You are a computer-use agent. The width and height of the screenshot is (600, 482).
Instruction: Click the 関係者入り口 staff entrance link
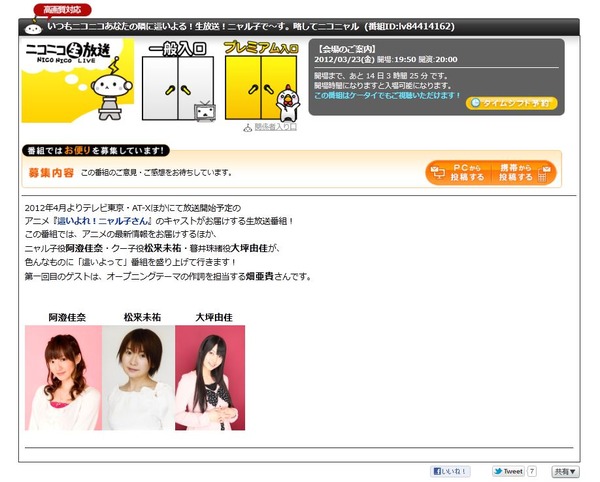pyautogui.click(x=276, y=127)
